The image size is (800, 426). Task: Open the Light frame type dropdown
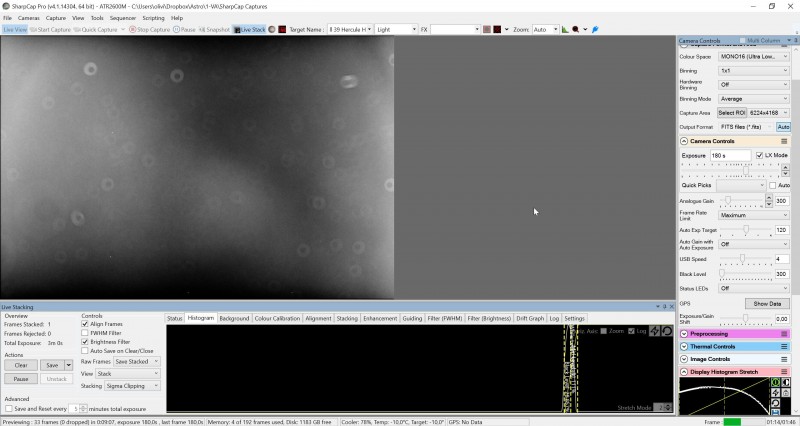point(396,30)
